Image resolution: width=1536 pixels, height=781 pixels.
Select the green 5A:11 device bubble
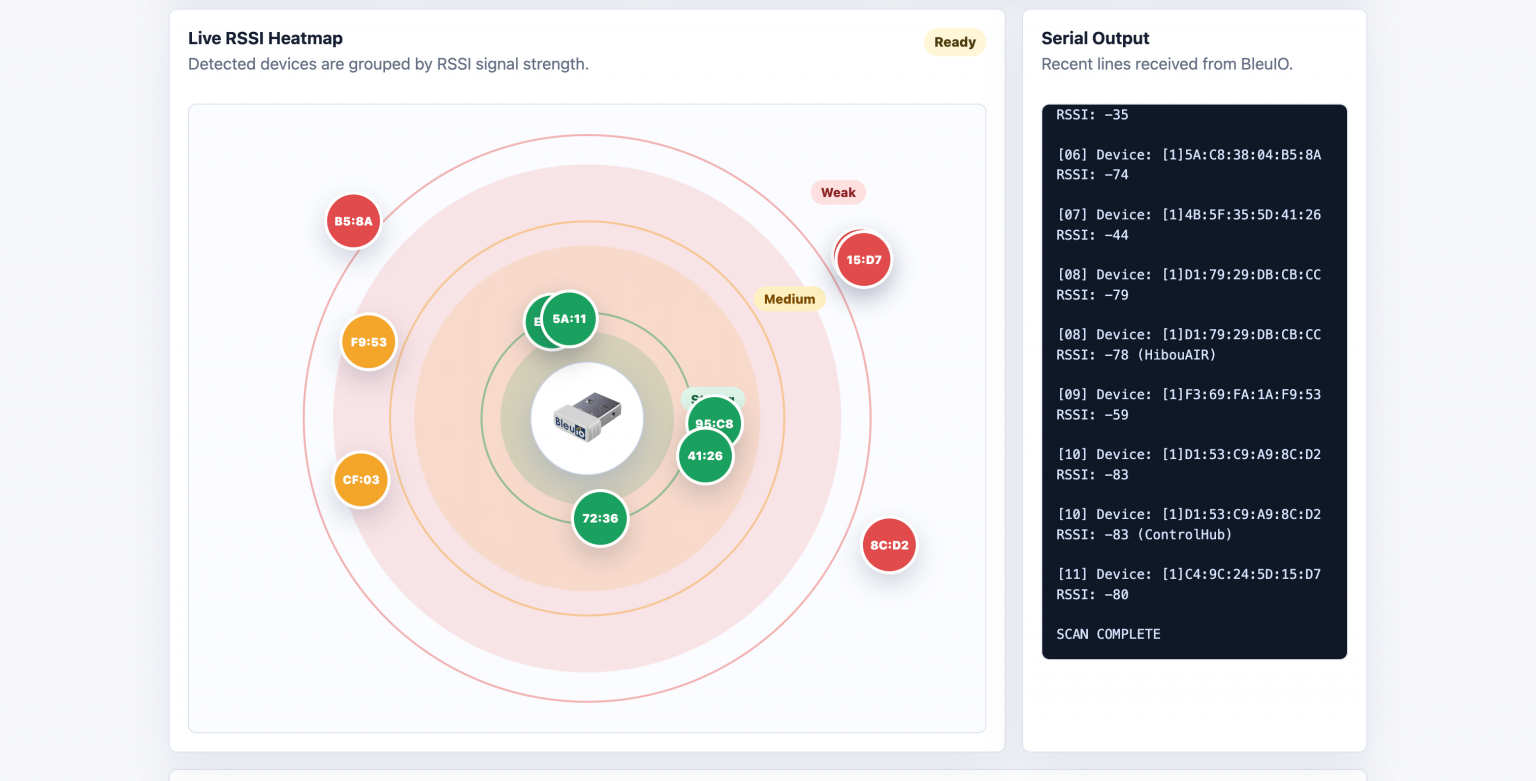569,319
